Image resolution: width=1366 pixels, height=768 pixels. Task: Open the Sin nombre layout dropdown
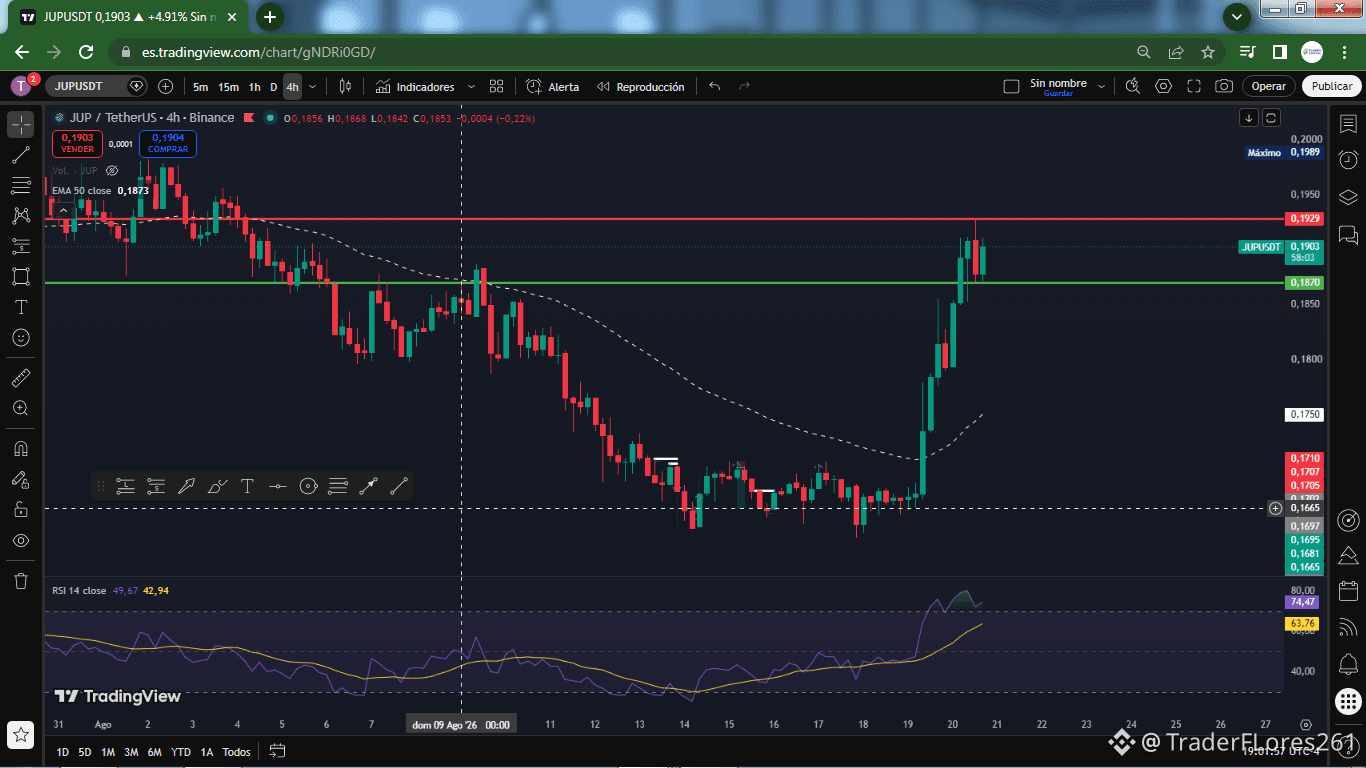click(1102, 87)
